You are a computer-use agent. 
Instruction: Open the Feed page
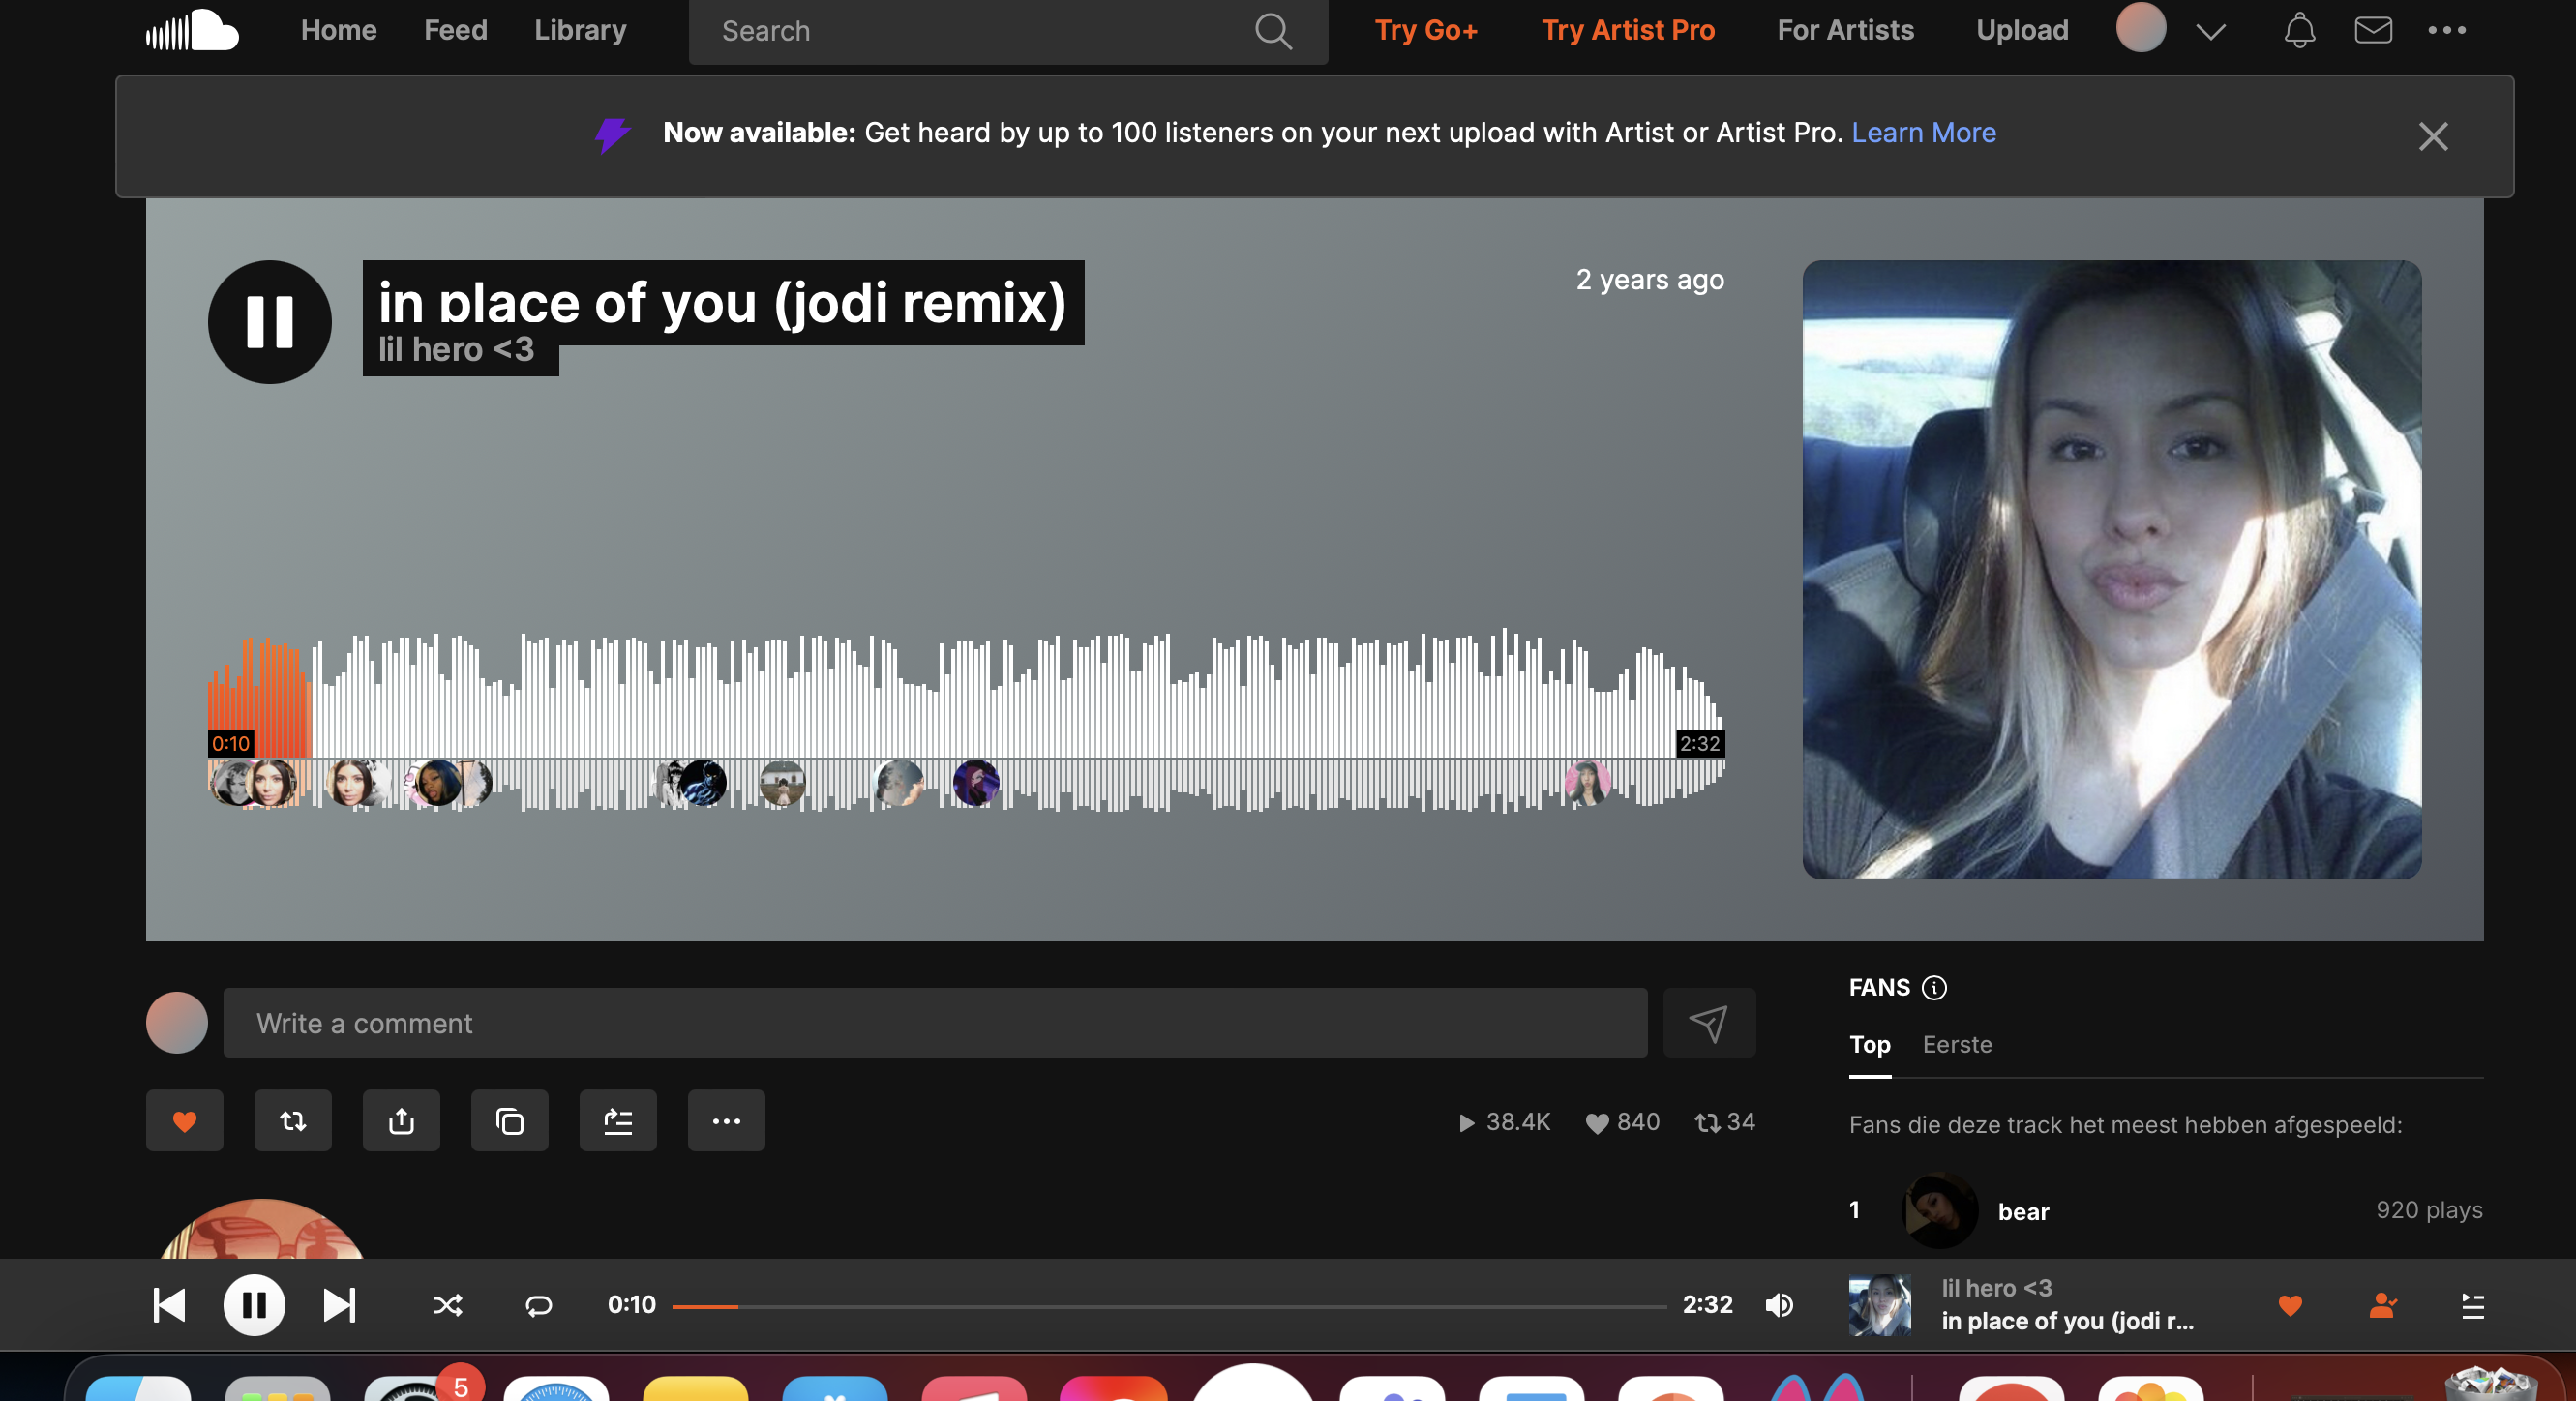[455, 30]
